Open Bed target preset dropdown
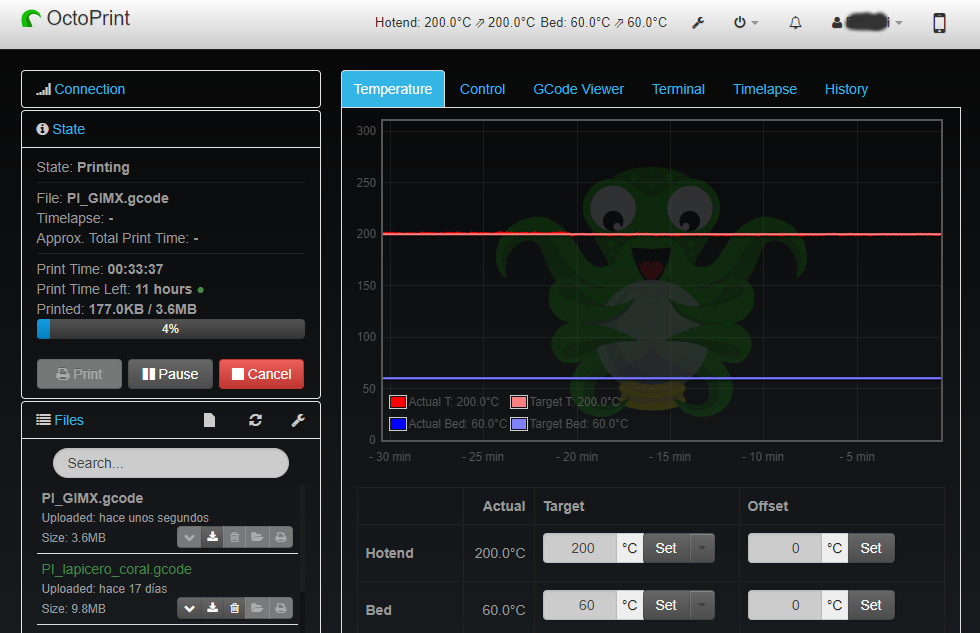The width and height of the screenshot is (980, 633). (702, 605)
